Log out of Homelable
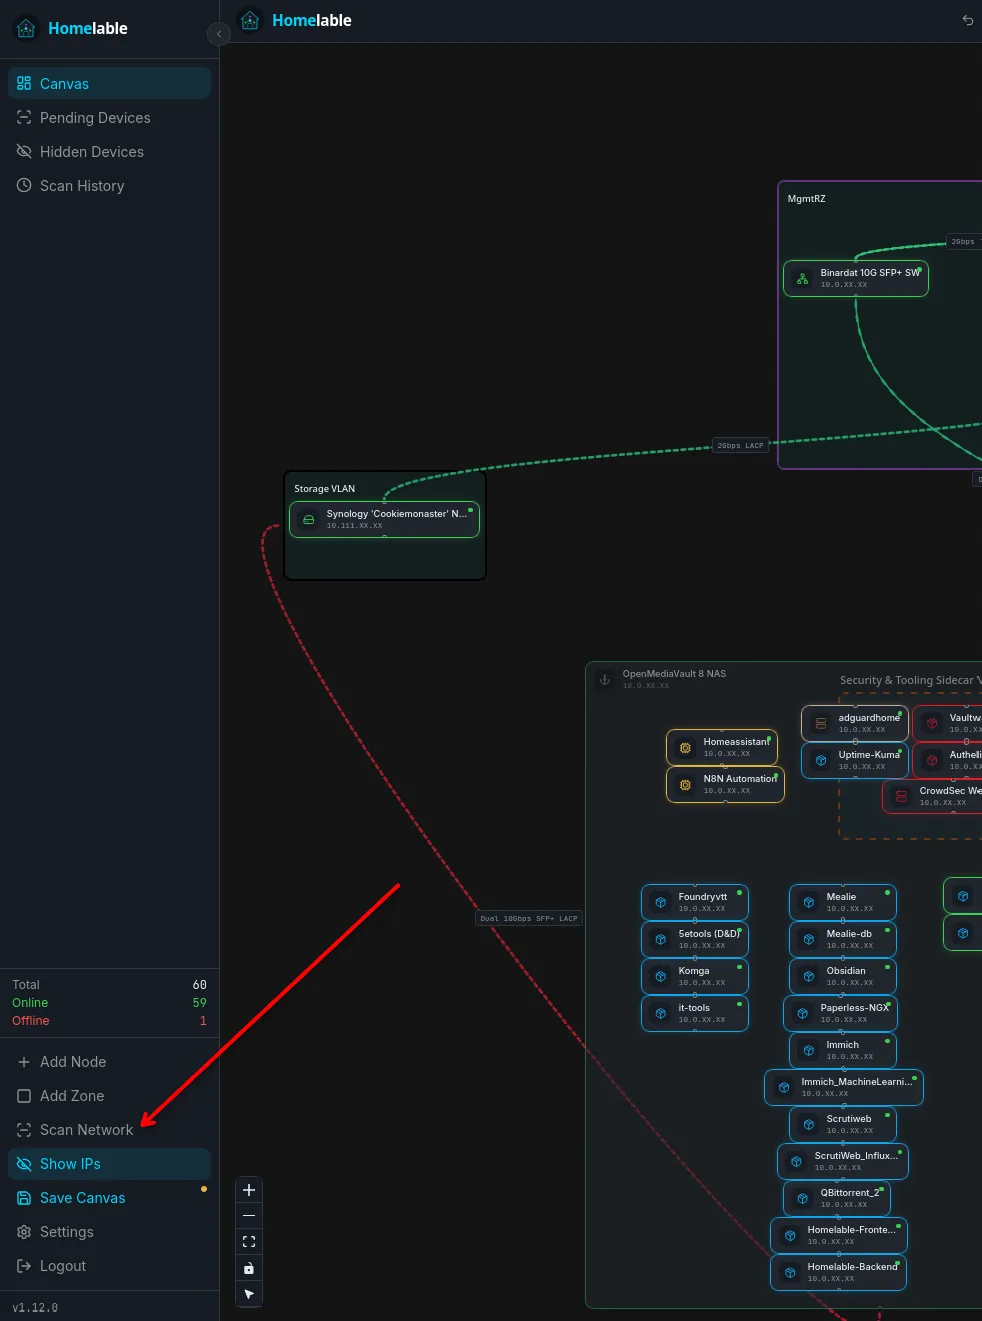 pyautogui.click(x=109, y=1265)
